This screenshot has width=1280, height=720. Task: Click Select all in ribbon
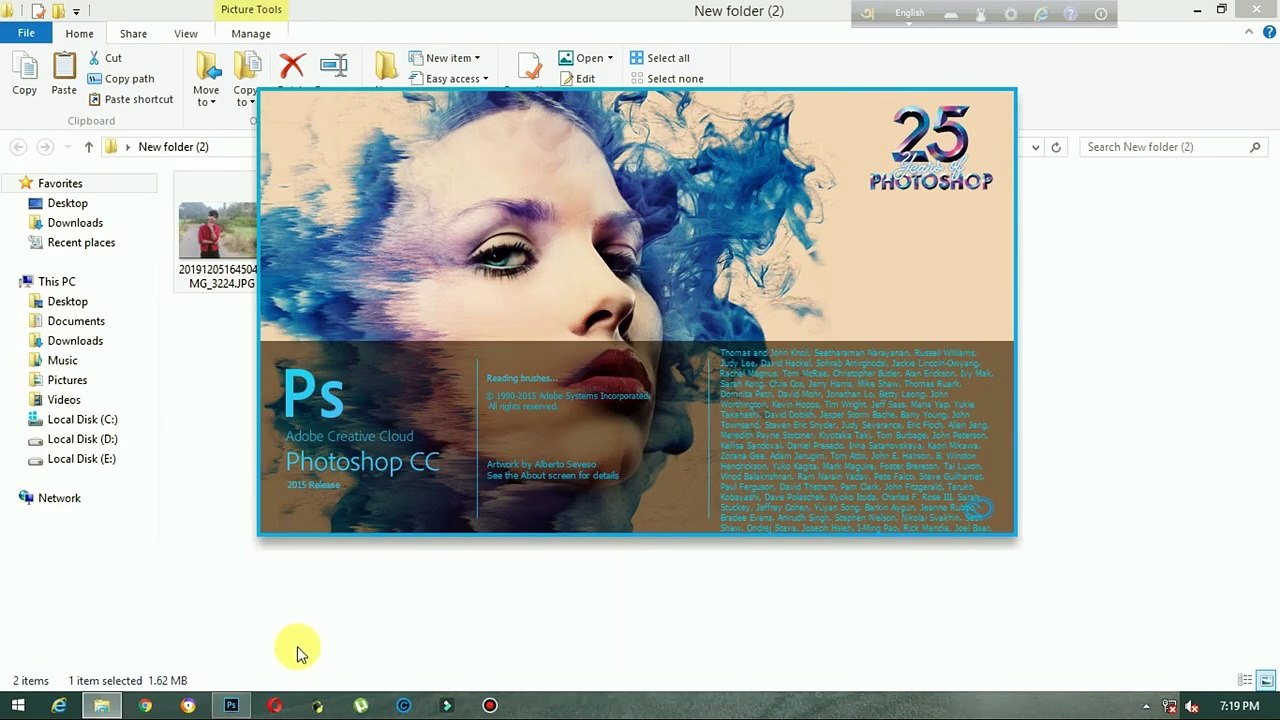[x=660, y=58]
